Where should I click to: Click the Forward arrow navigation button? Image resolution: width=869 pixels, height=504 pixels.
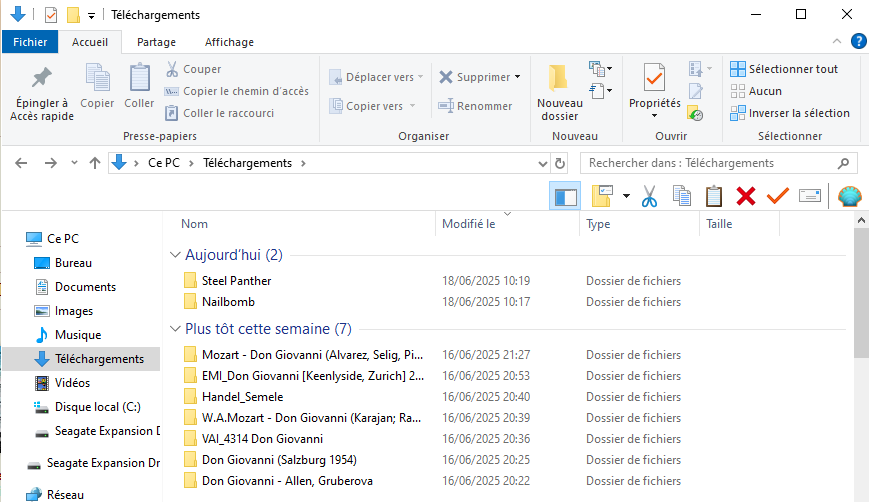[50, 163]
